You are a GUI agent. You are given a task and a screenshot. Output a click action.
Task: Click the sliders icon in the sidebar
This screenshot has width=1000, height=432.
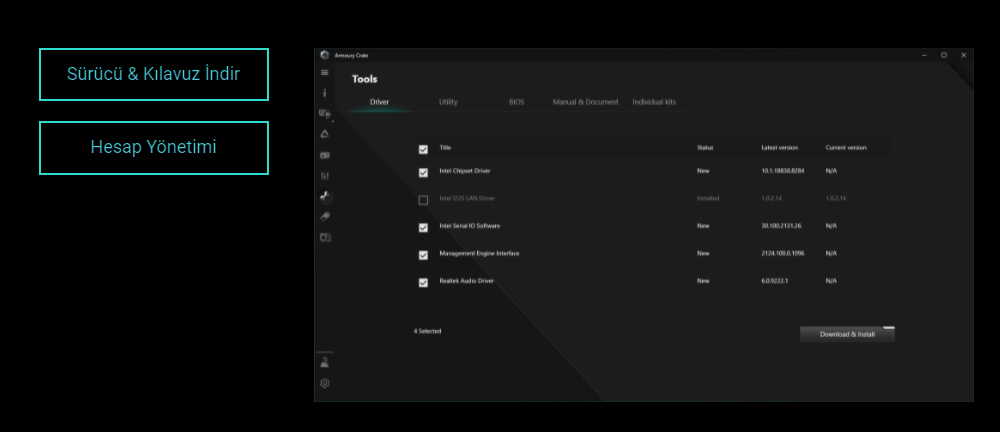[x=324, y=176]
